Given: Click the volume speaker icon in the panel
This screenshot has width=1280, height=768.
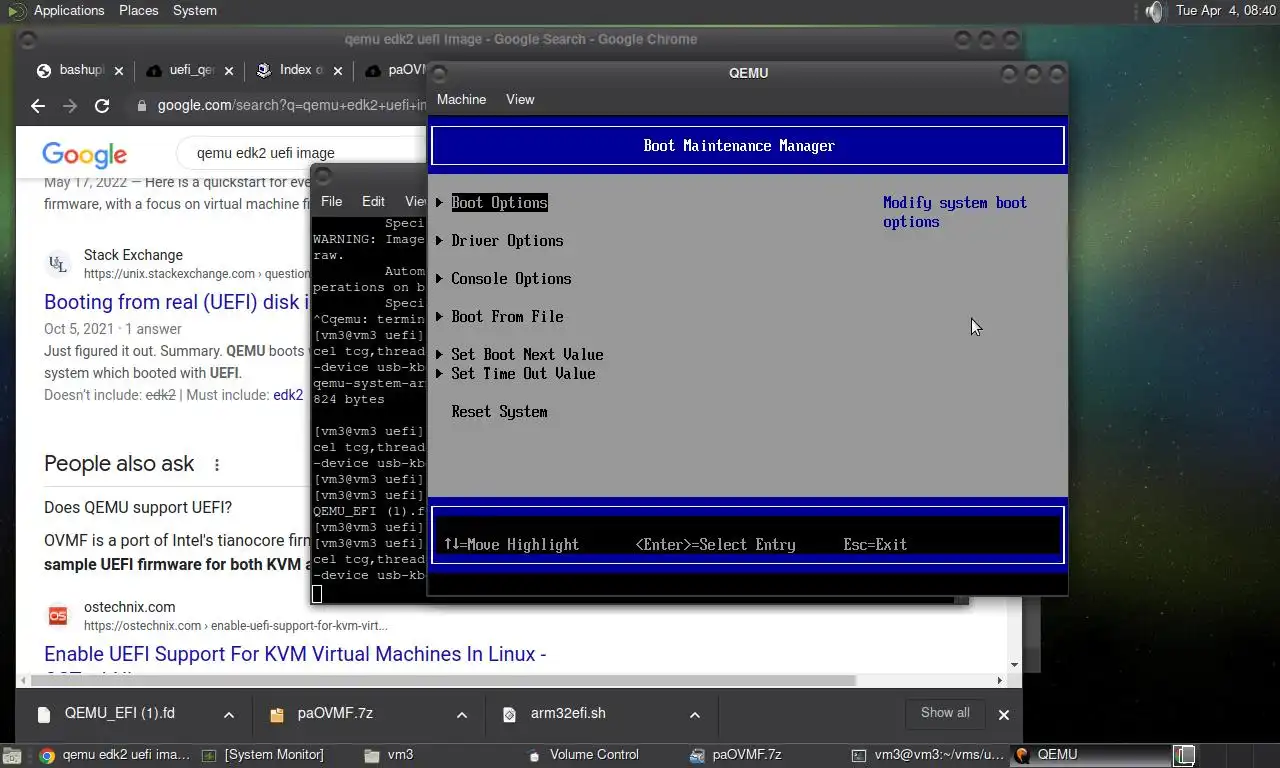Looking at the screenshot, I should (x=1155, y=11).
